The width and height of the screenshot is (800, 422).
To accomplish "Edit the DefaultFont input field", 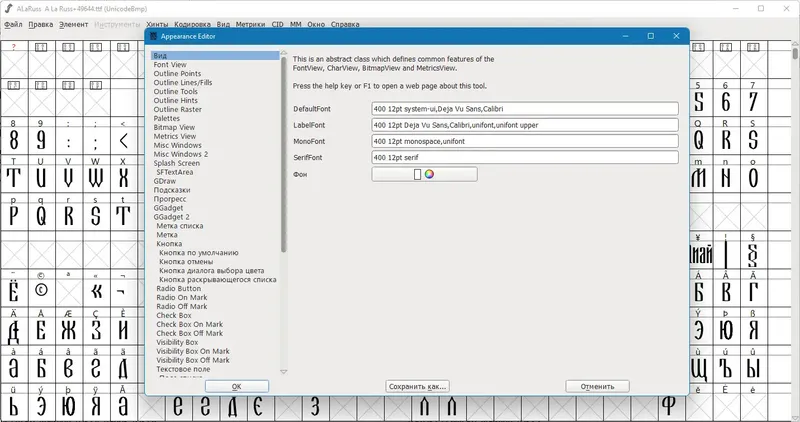I will pyautogui.click(x=525, y=109).
